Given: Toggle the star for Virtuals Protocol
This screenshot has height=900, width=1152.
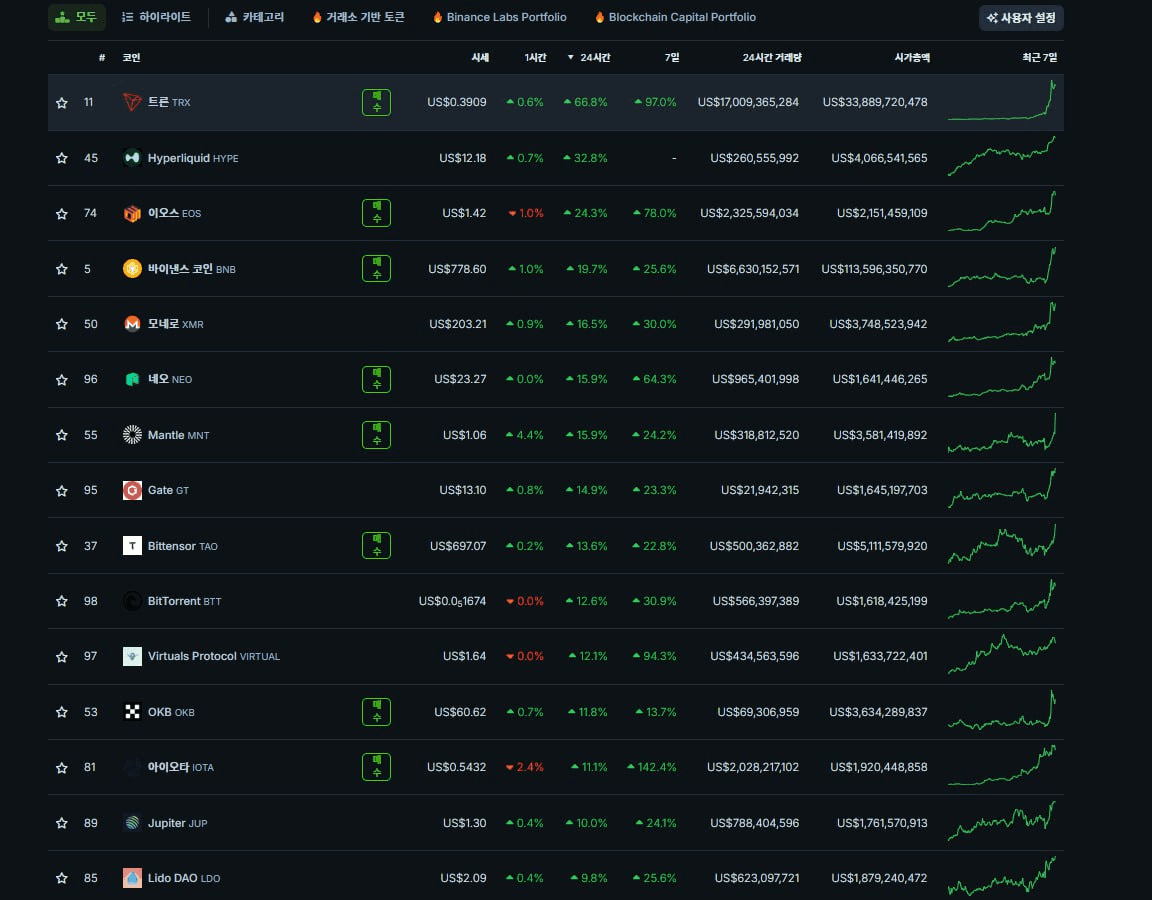Looking at the screenshot, I should [62, 657].
